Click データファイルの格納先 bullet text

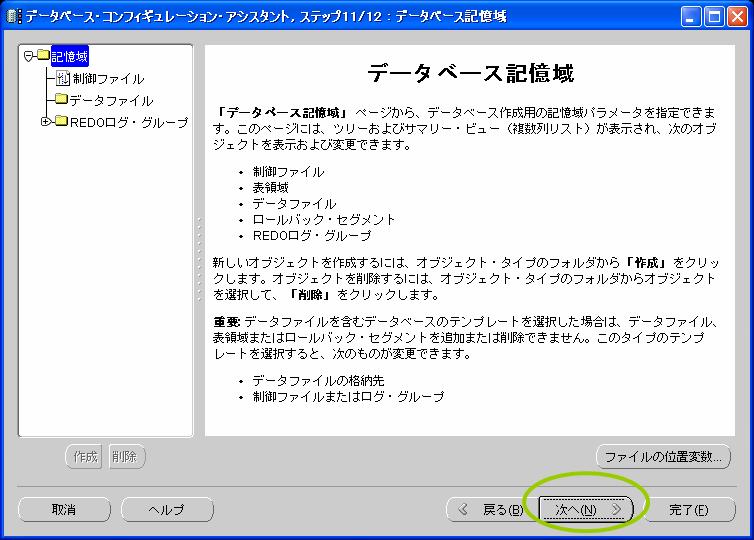pos(318,381)
